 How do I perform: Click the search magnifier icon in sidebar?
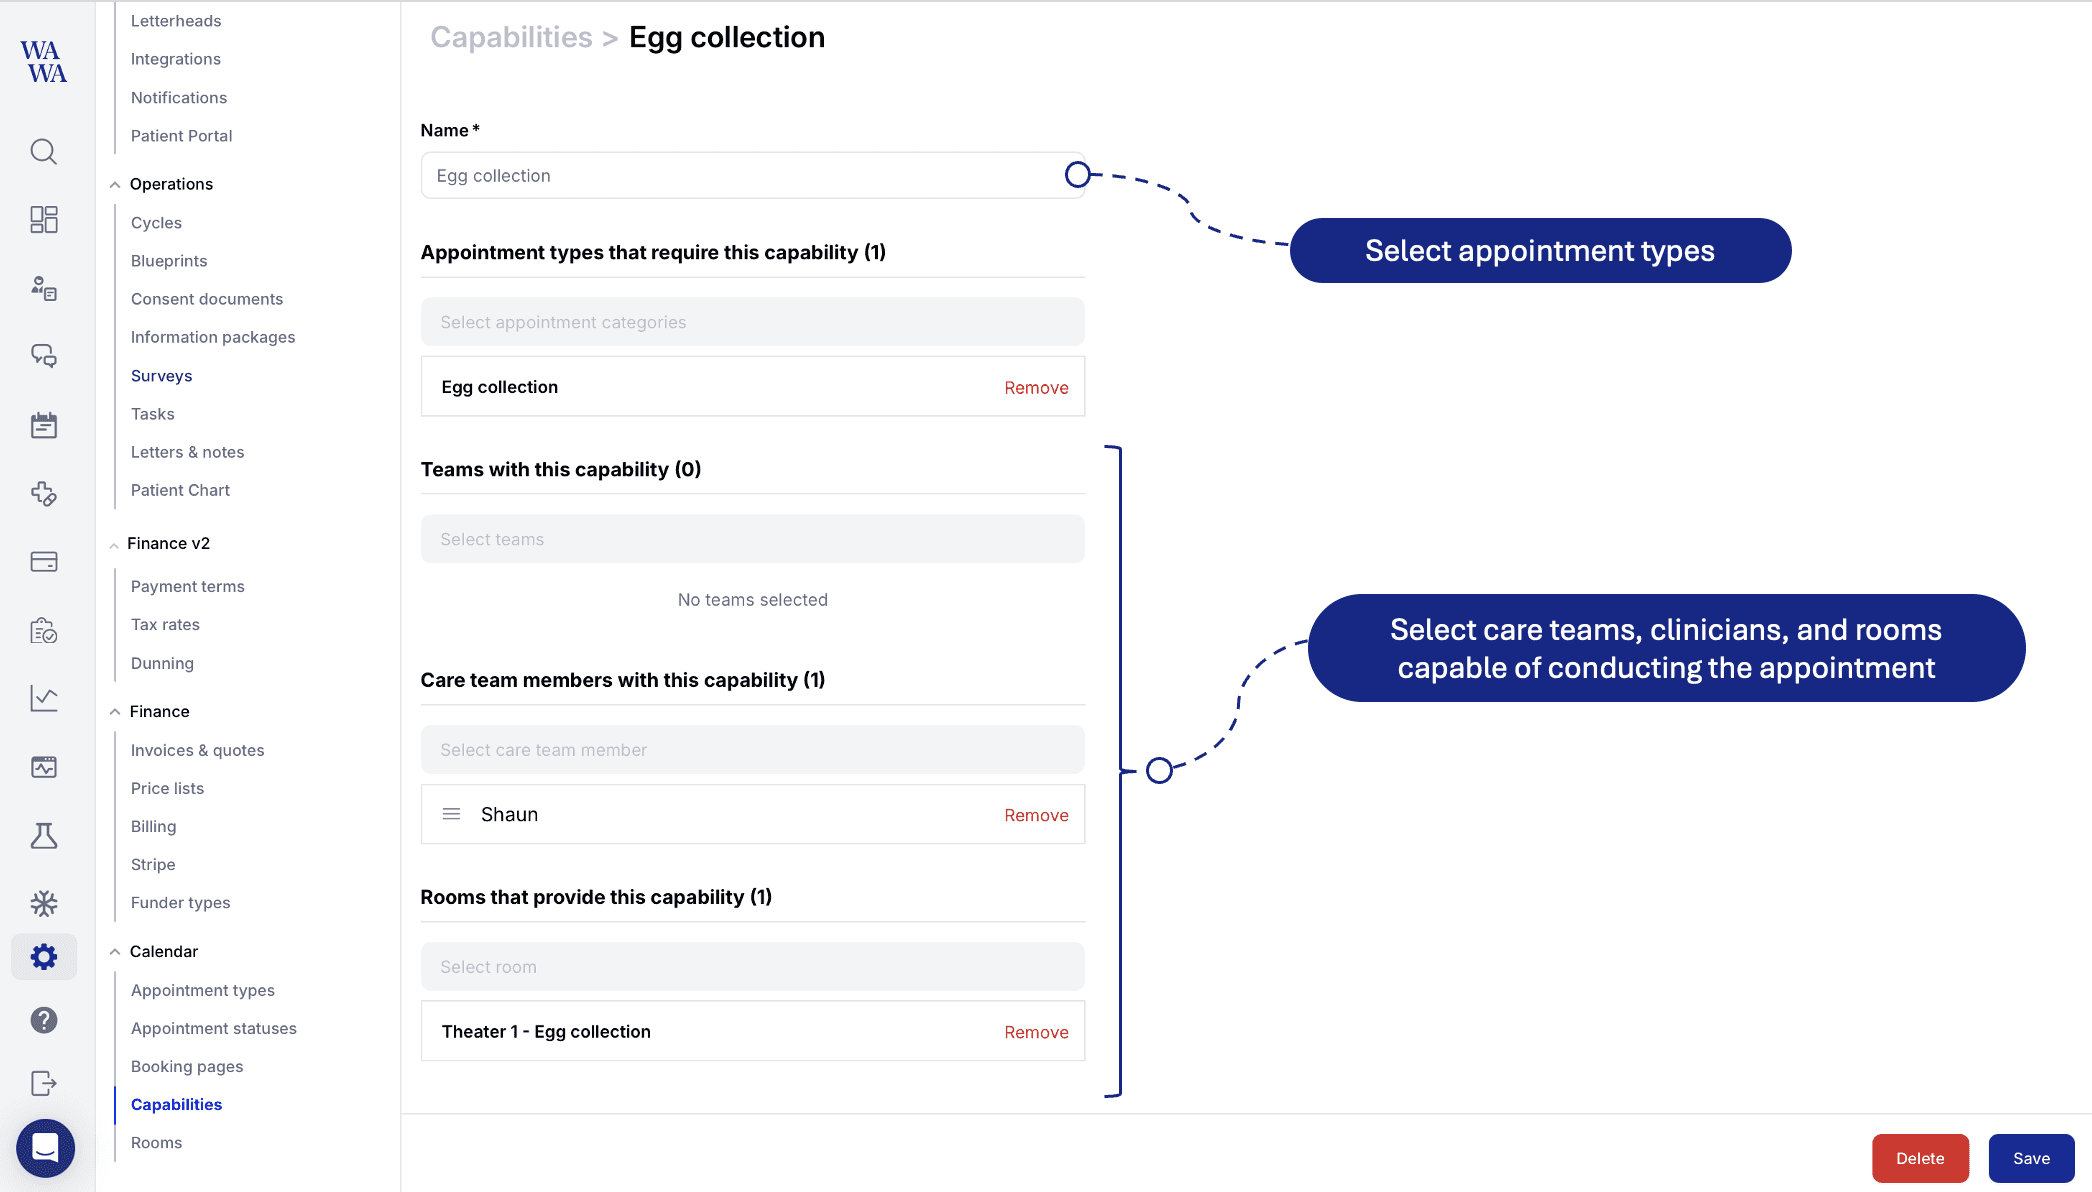tap(44, 152)
